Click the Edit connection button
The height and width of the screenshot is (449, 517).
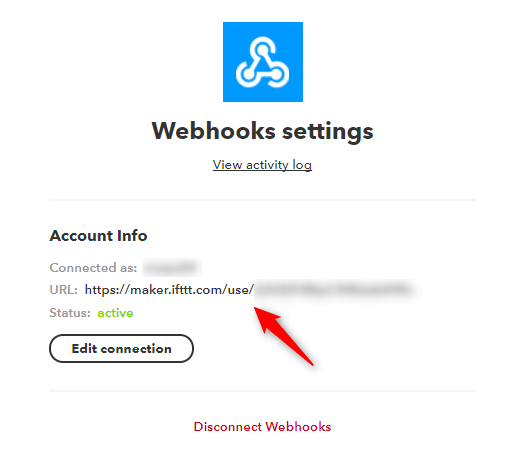coord(121,348)
